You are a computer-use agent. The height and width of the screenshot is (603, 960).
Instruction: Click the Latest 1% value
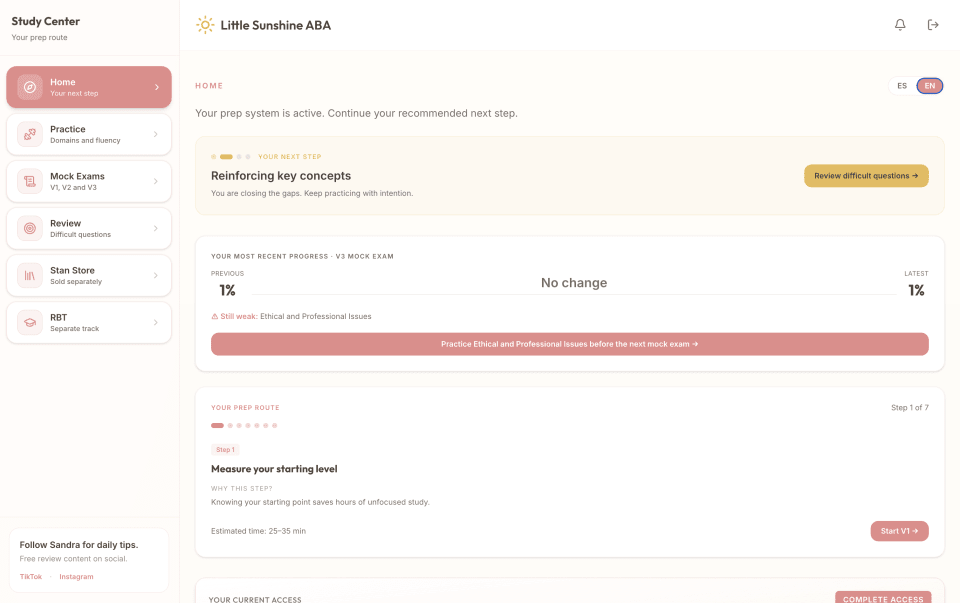point(916,290)
